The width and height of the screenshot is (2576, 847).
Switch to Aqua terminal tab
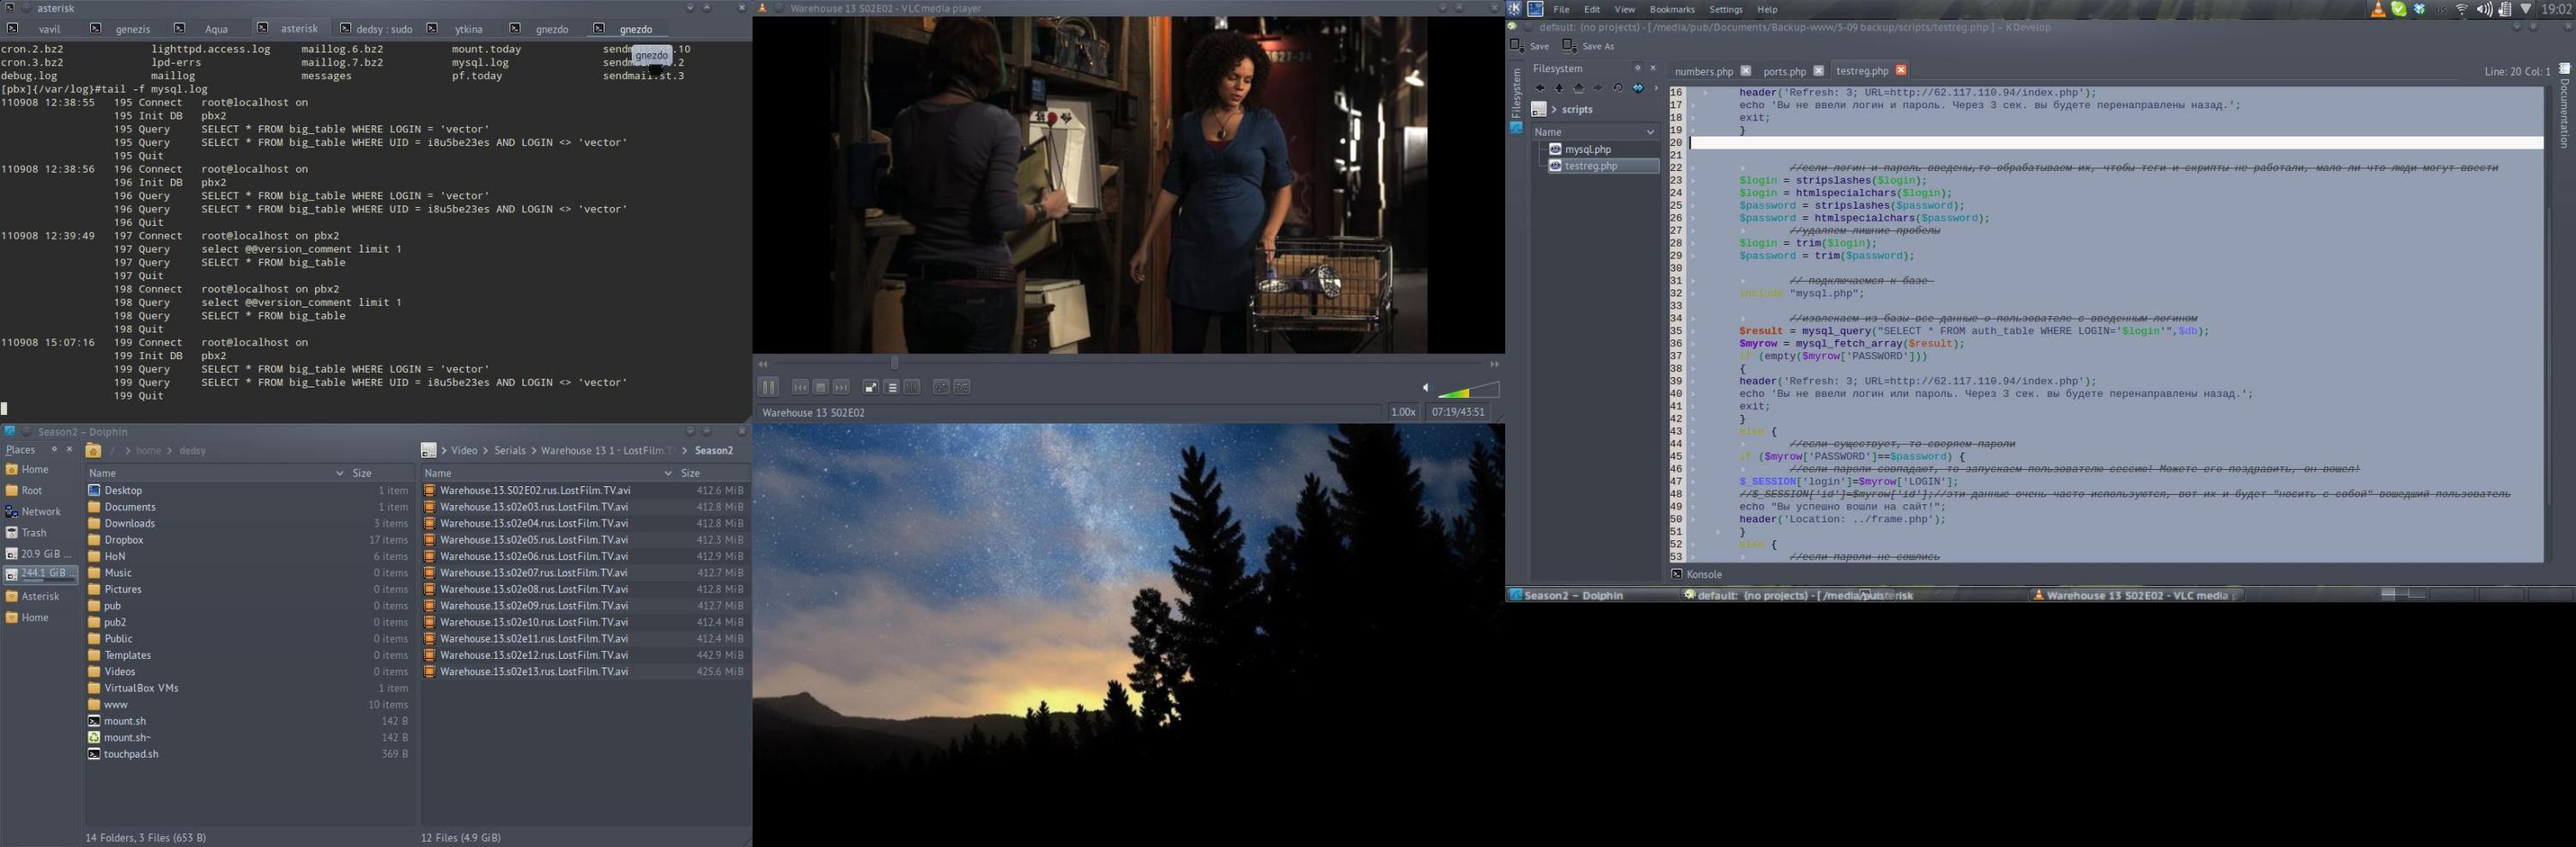click(206, 29)
